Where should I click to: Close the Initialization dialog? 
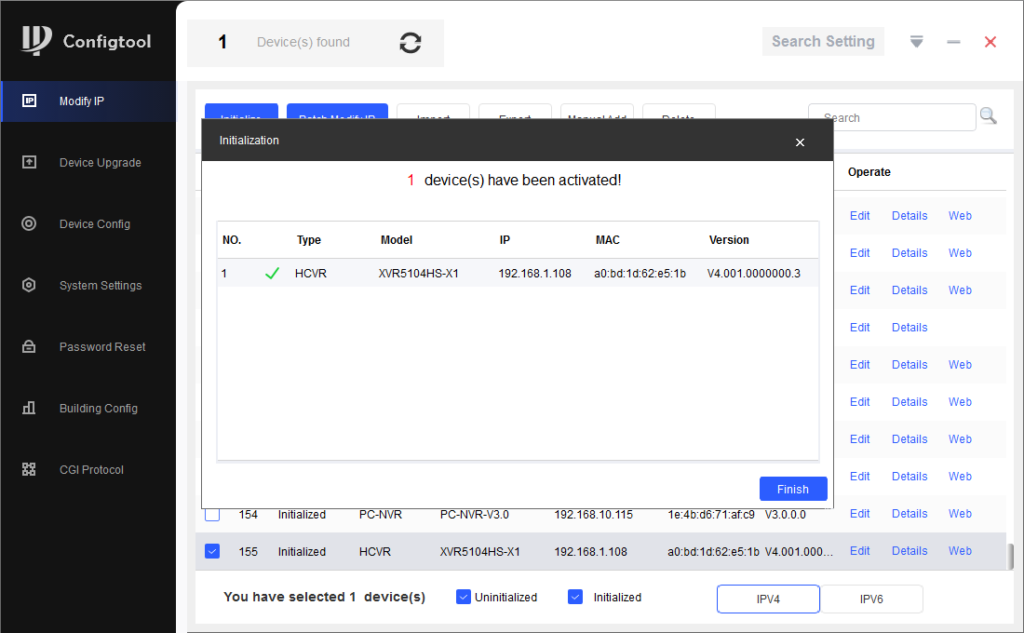click(x=799, y=142)
